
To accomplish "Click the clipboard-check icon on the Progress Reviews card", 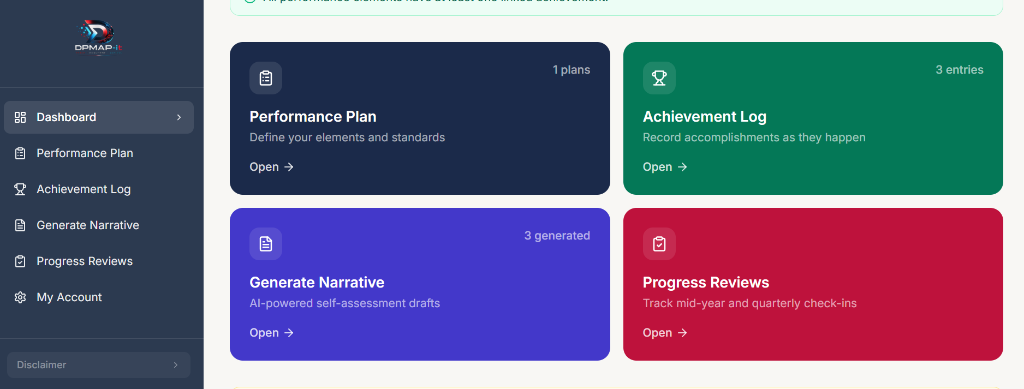I will tap(659, 244).
